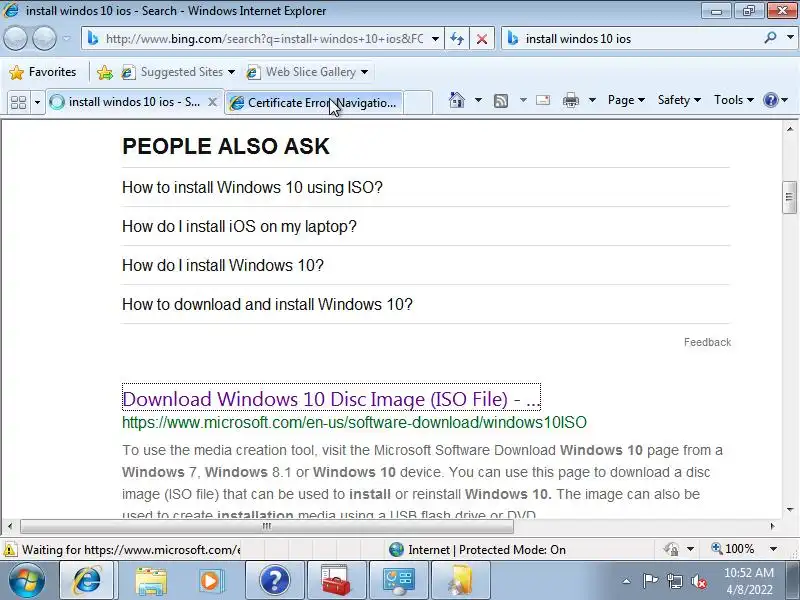Open Windows Explorer from the taskbar
The height and width of the screenshot is (600, 800).
pyautogui.click(x=151, y=581)
